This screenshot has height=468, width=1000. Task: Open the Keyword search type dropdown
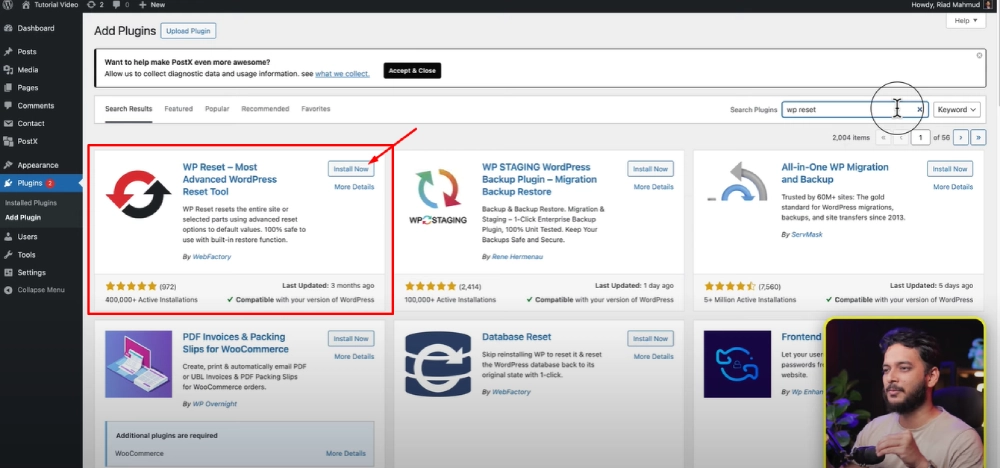point(957,110)
